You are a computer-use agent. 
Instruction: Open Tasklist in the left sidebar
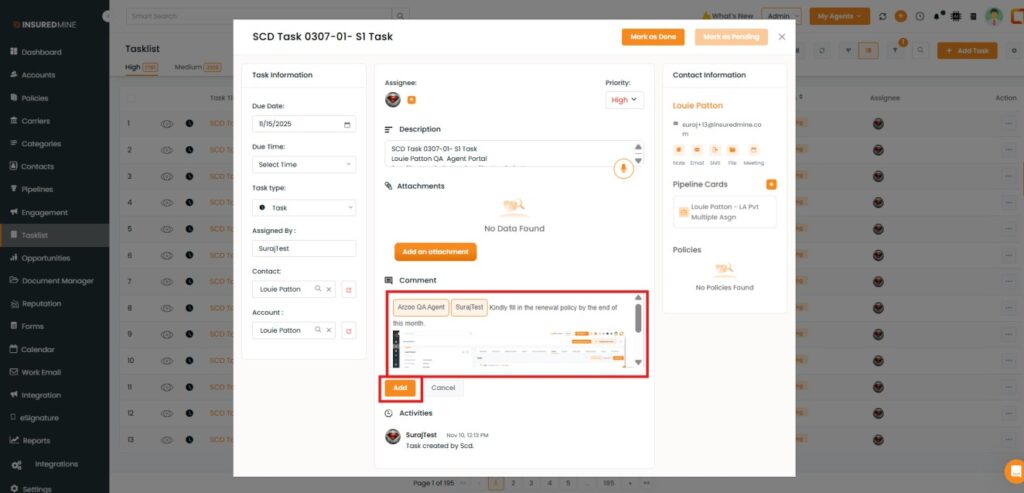[41, 235]
